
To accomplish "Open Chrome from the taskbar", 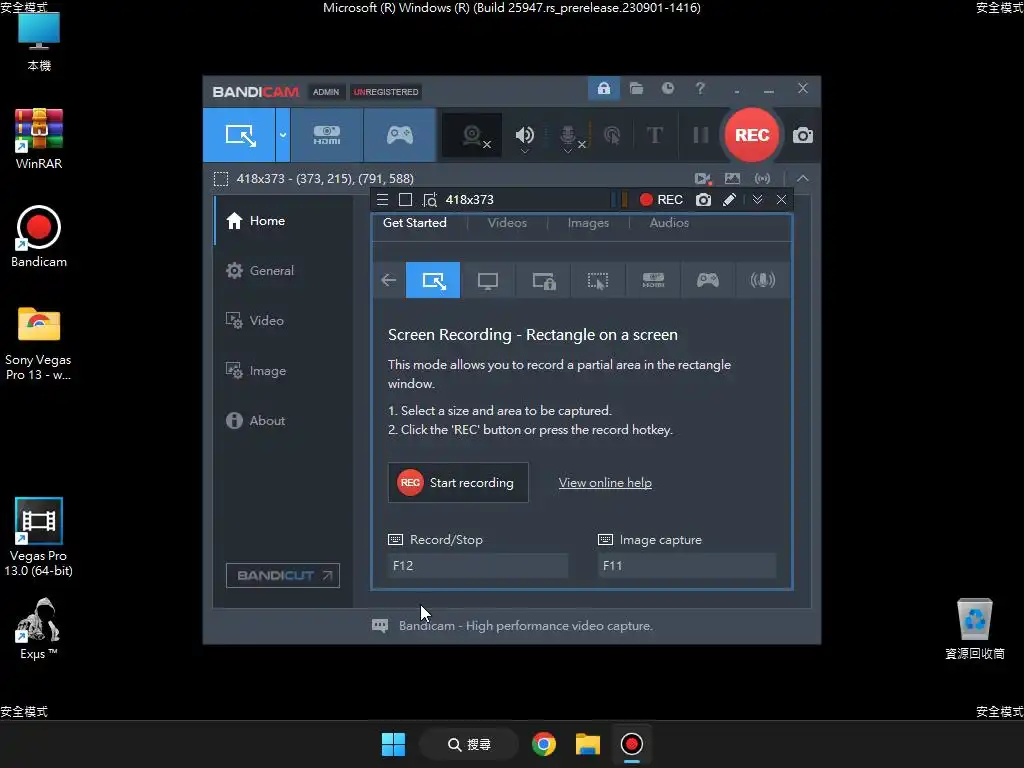I will pyautogui.click(x=543, y=744).
